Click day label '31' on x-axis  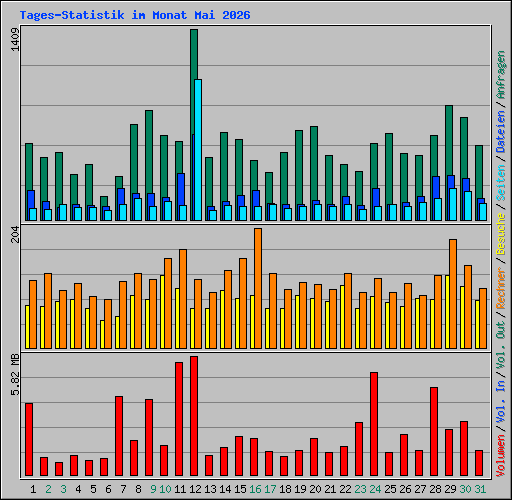click(480, 489)
